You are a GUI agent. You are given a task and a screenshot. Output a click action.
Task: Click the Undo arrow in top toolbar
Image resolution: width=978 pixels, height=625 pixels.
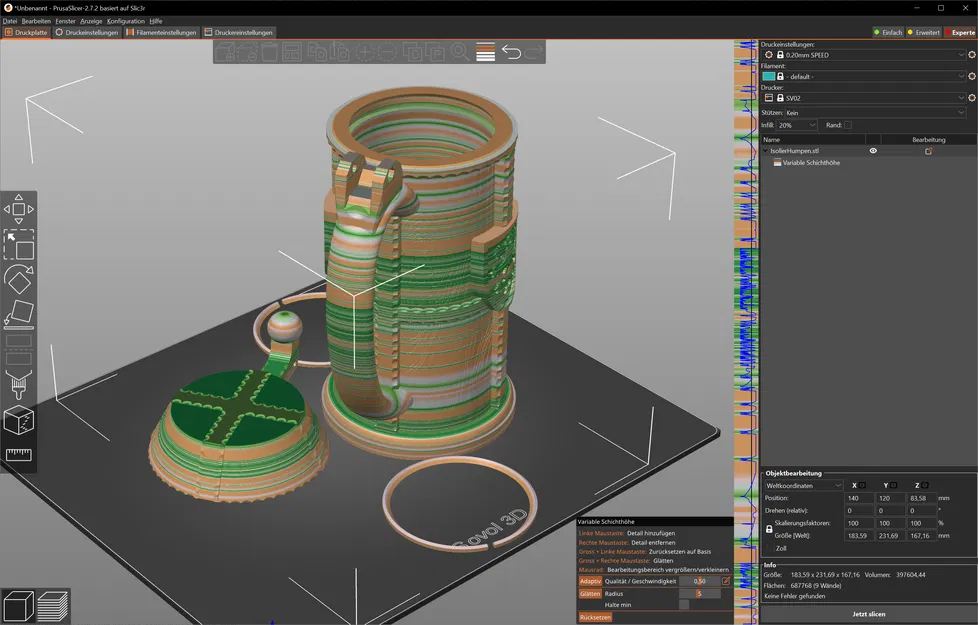coord(511,52)
